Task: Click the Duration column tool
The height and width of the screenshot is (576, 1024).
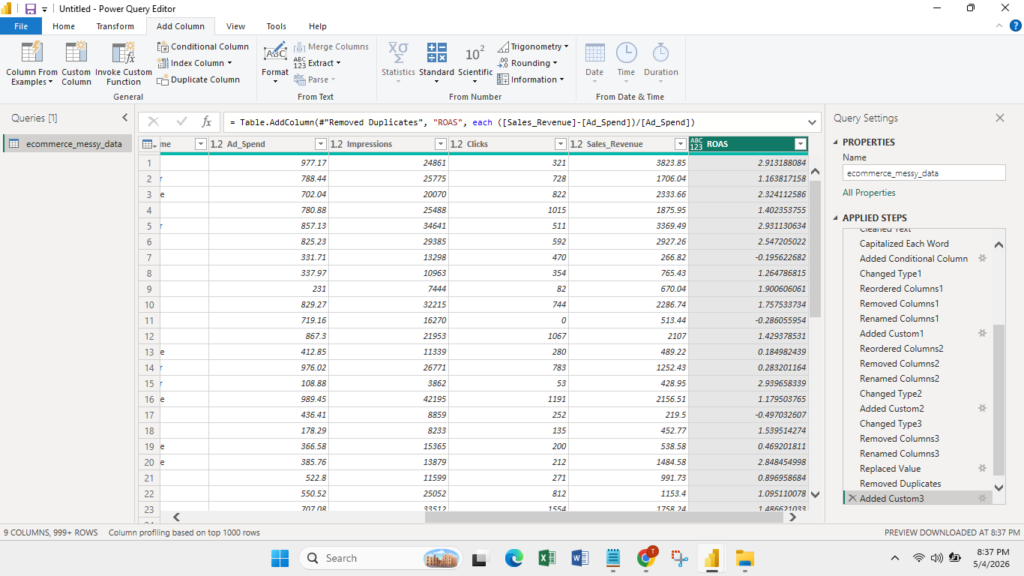Action: tap(661, 63)
